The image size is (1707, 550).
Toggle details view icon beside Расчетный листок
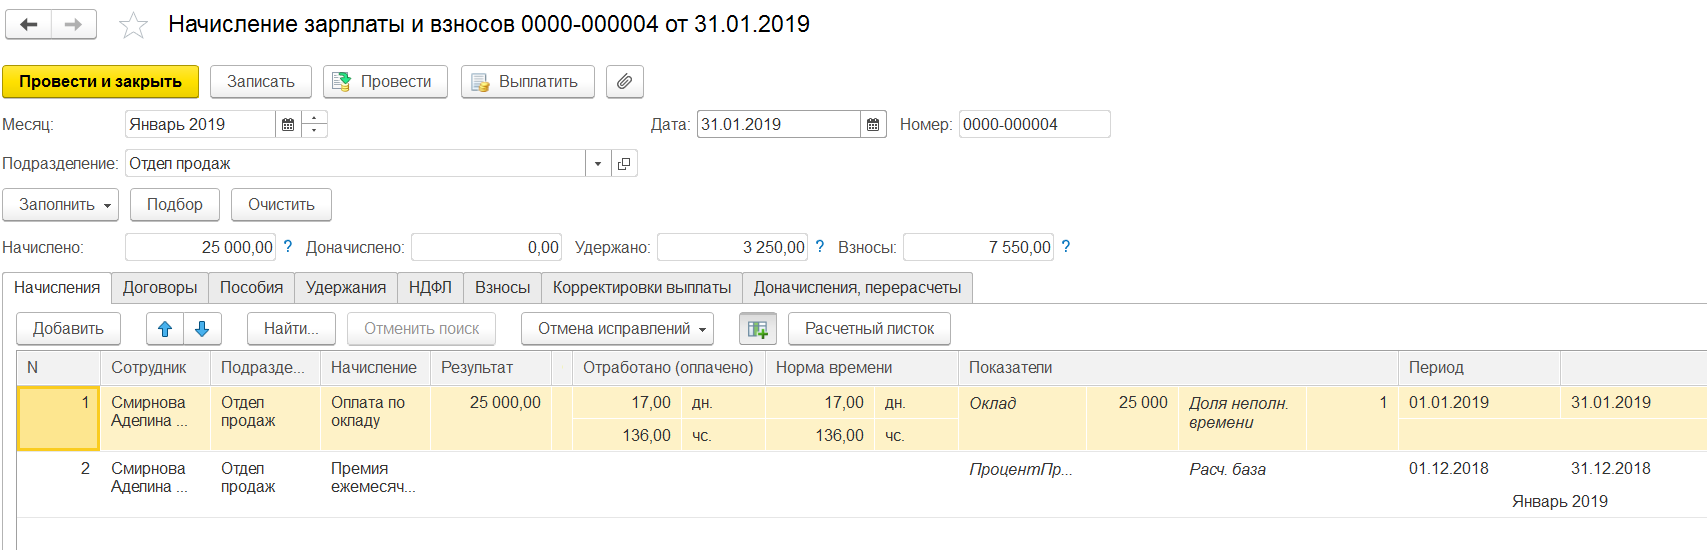[x=757, y=329]
